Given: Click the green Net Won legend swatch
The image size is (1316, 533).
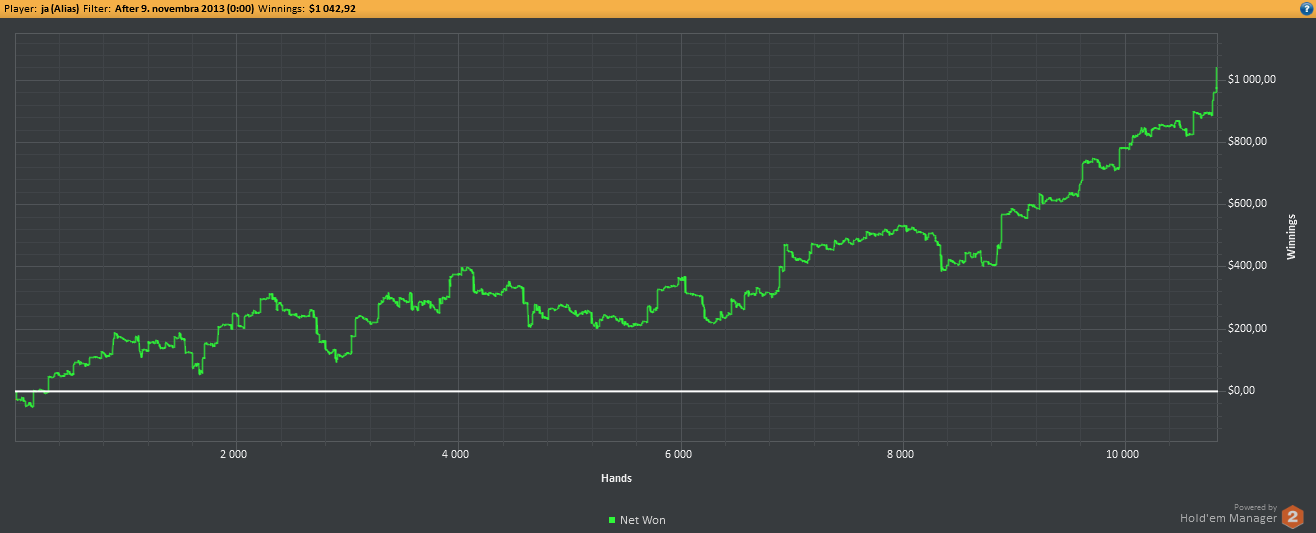Looking at the screenshot, I should point(612,520).
